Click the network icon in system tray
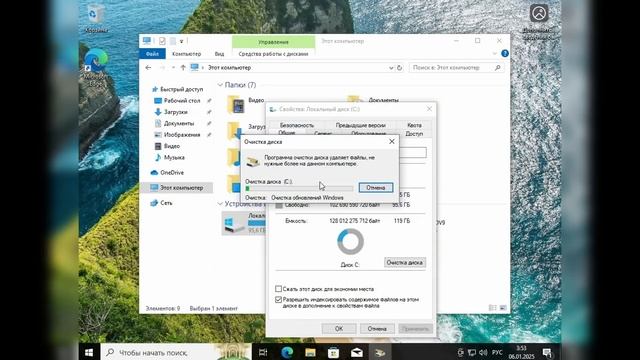The width and height of the screenshot is (640, 360). 472,352
